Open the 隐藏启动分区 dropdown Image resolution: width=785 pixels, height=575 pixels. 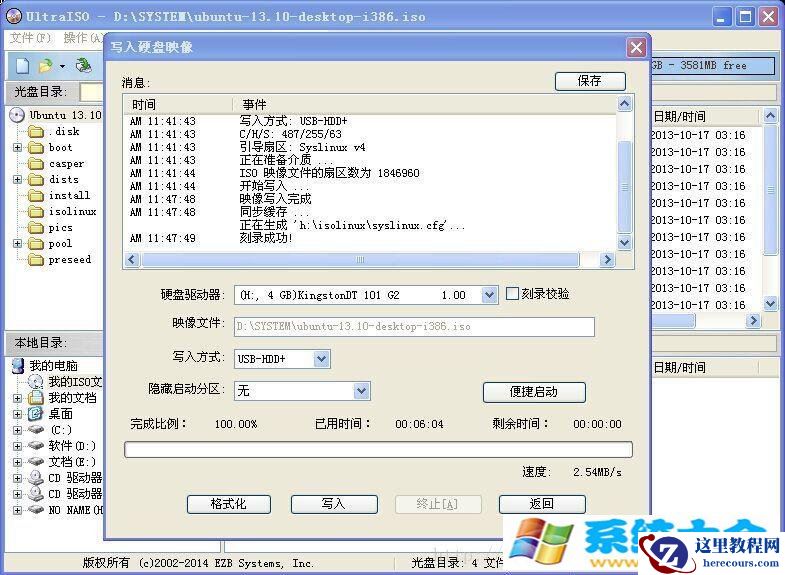361,391
